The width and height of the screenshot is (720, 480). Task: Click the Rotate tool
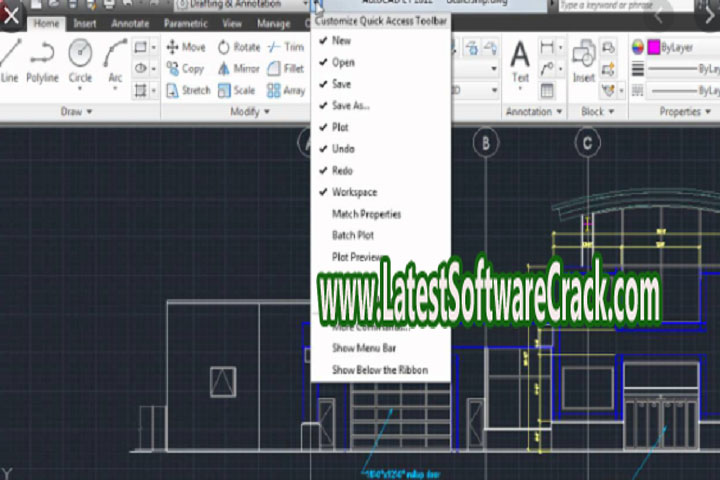click(x=238, y=47)
